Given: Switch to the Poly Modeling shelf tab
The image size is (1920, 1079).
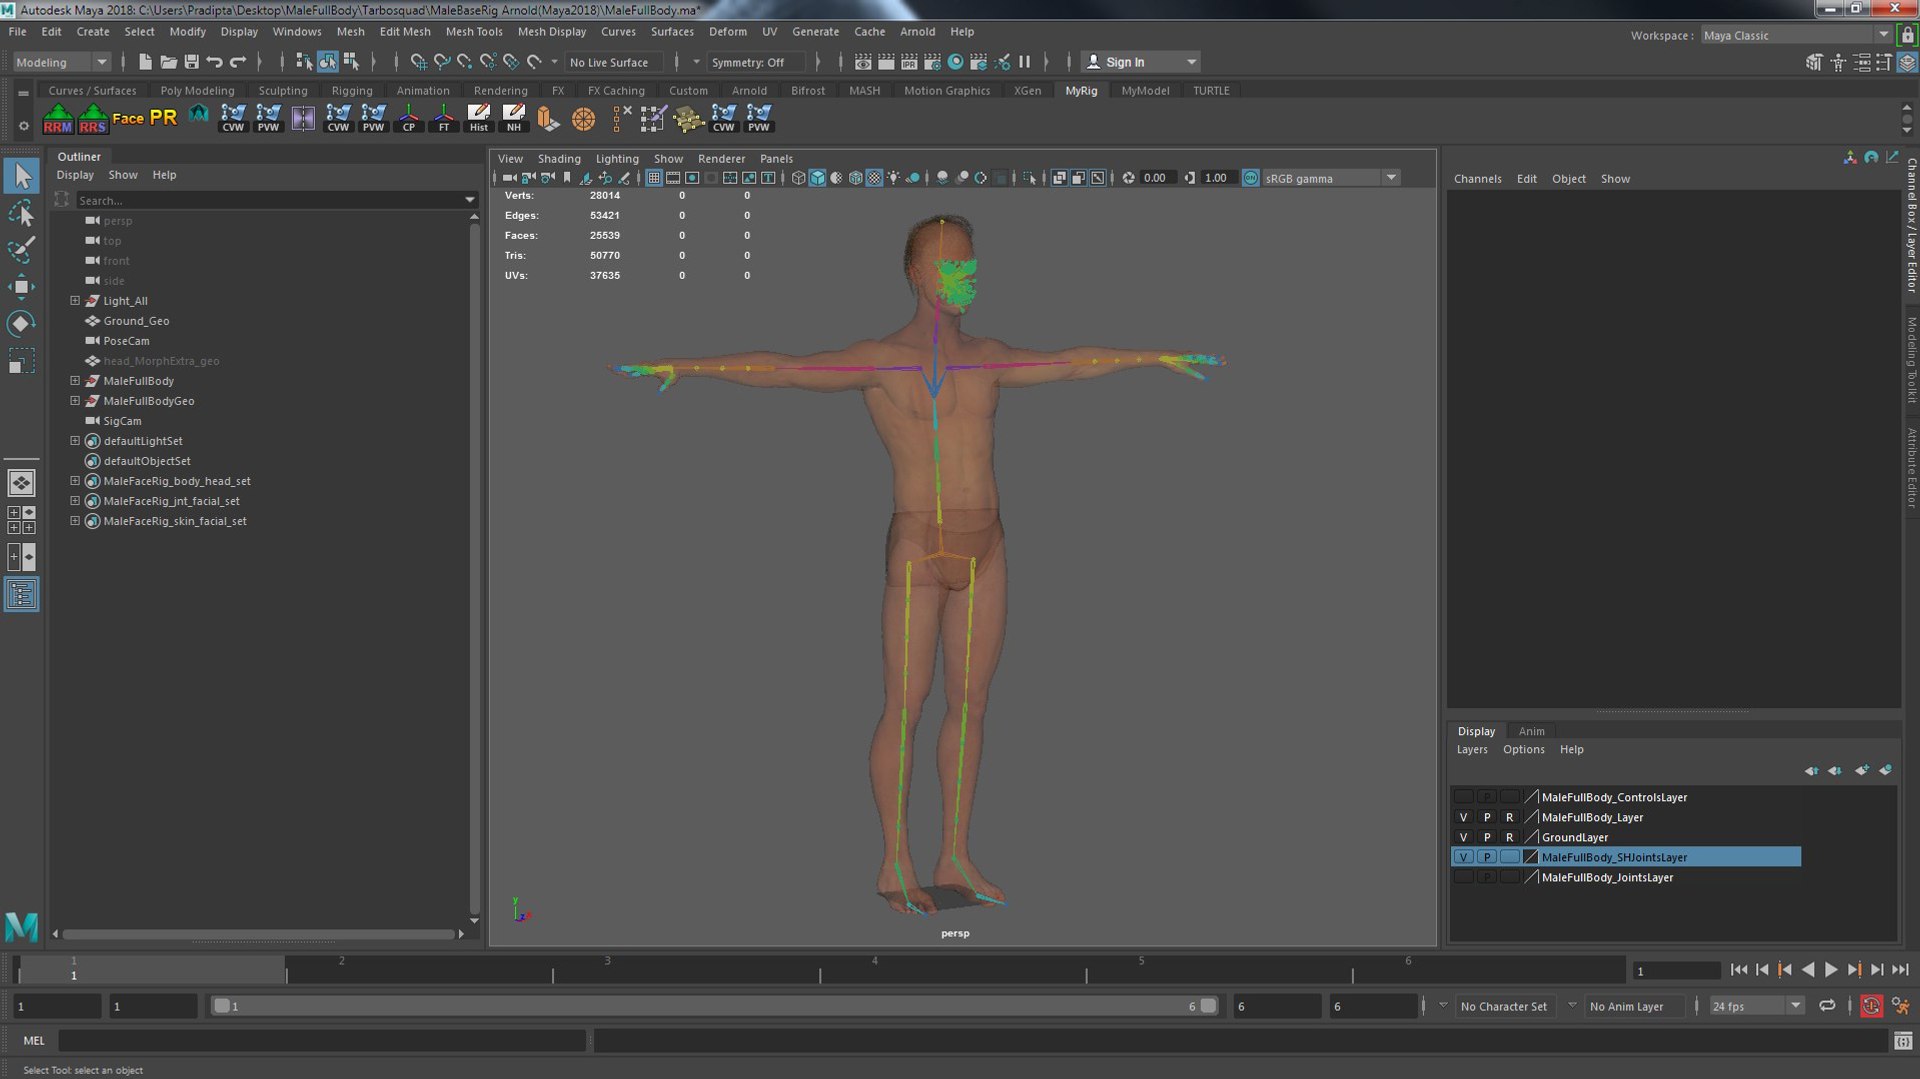Looking at the screenshot, I should click(197, 90).
